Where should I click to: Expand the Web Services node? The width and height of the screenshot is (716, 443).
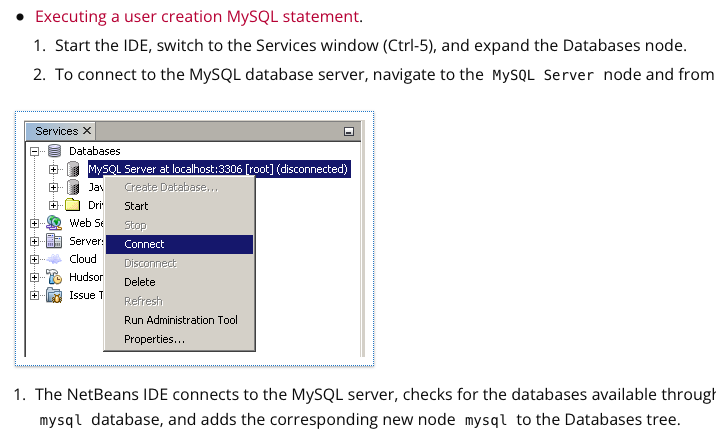point(34,223)
